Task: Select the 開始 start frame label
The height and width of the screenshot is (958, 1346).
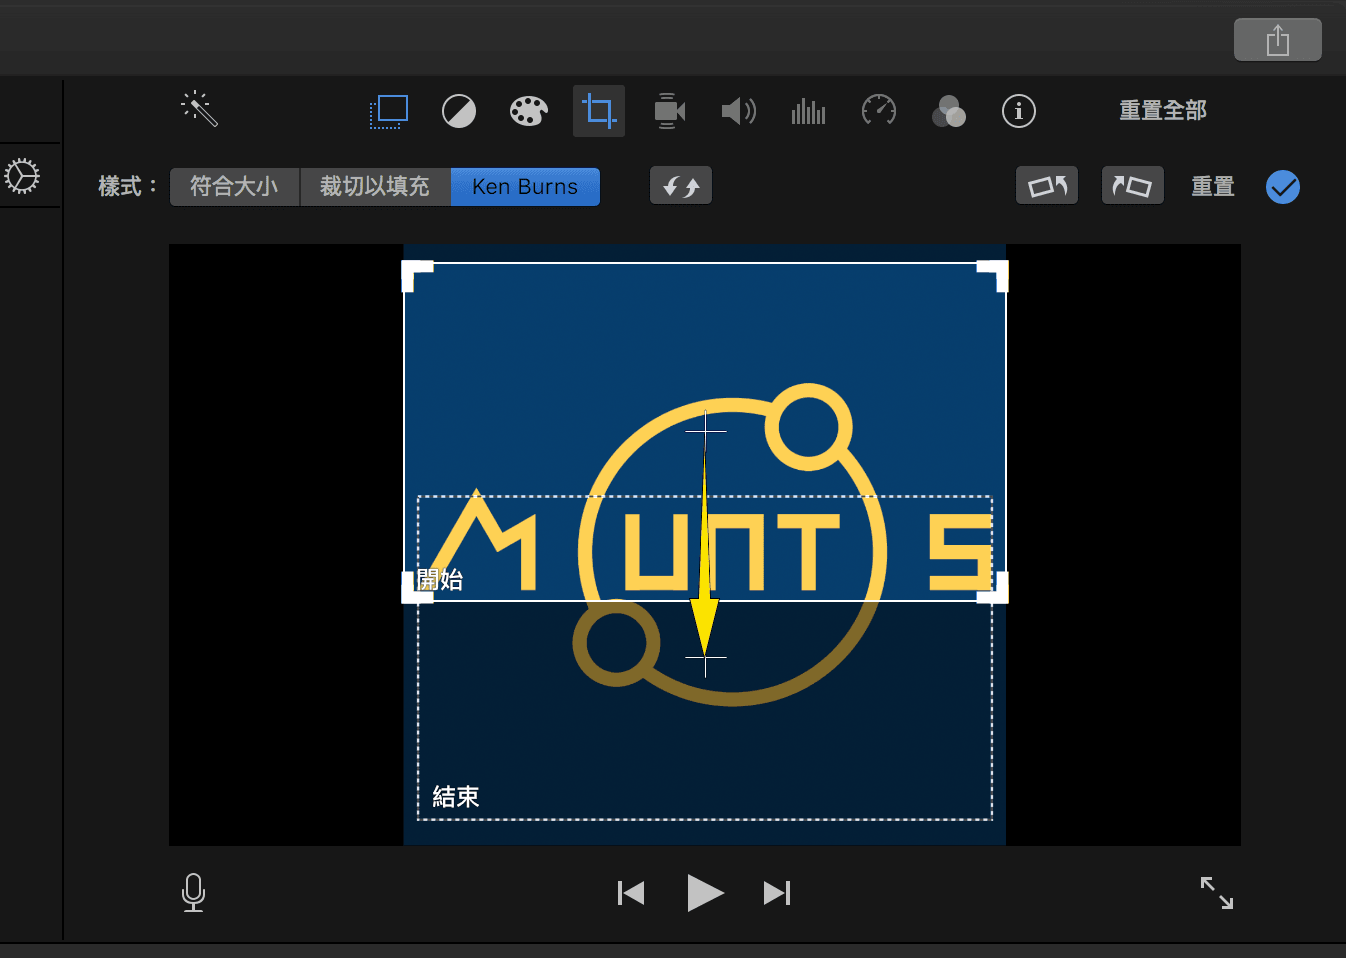Action: [x=440, y=580]
